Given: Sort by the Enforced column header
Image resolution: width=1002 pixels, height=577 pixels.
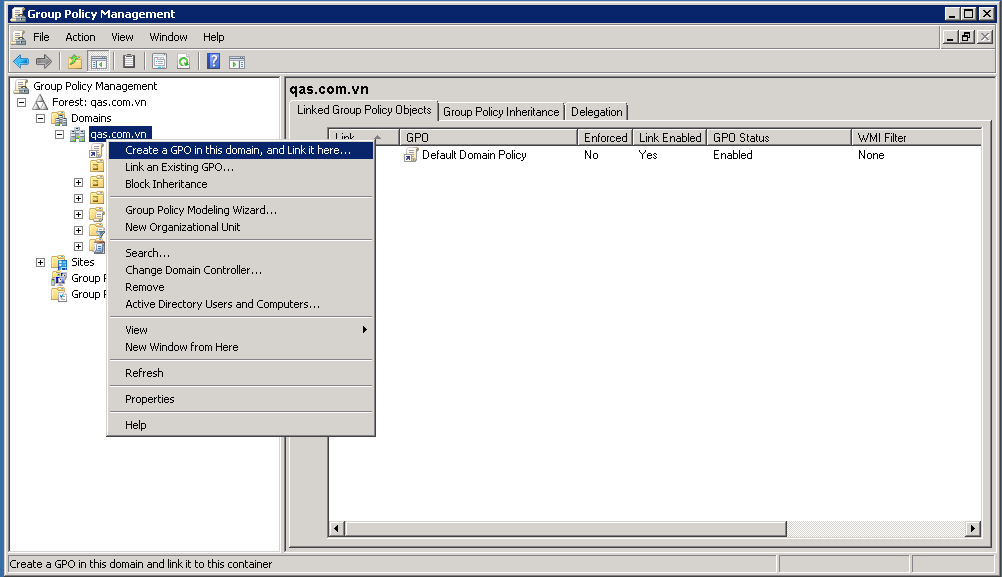Looking at the screenshot, I should click(605, 138).
